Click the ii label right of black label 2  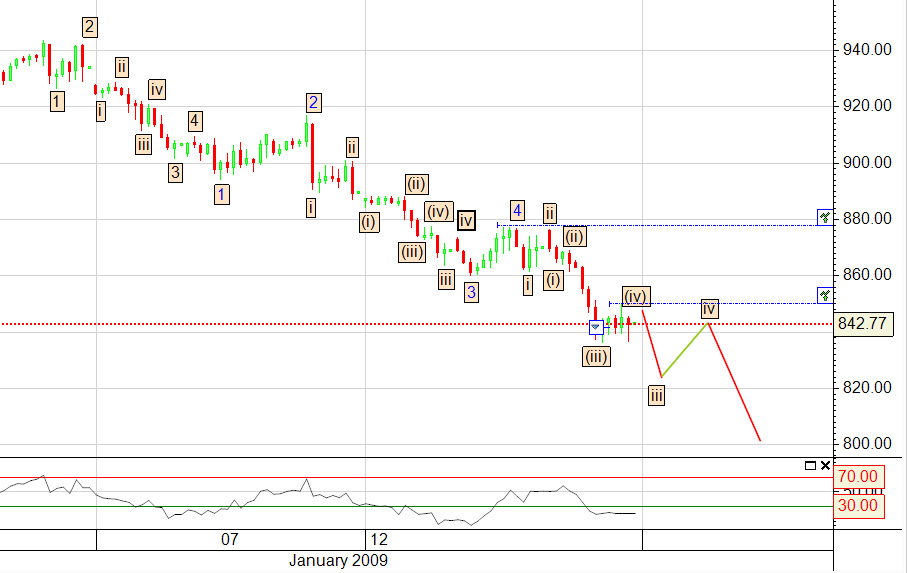click(121, 68)
